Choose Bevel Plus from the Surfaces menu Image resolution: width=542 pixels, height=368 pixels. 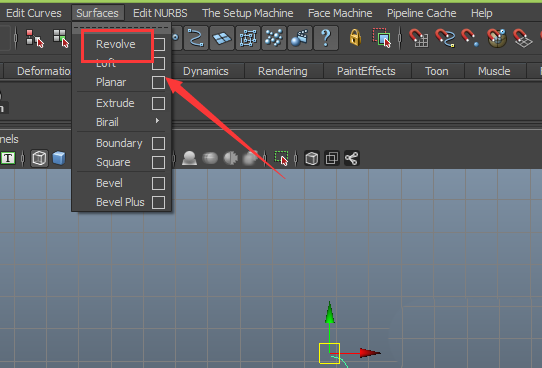point(120,202)
